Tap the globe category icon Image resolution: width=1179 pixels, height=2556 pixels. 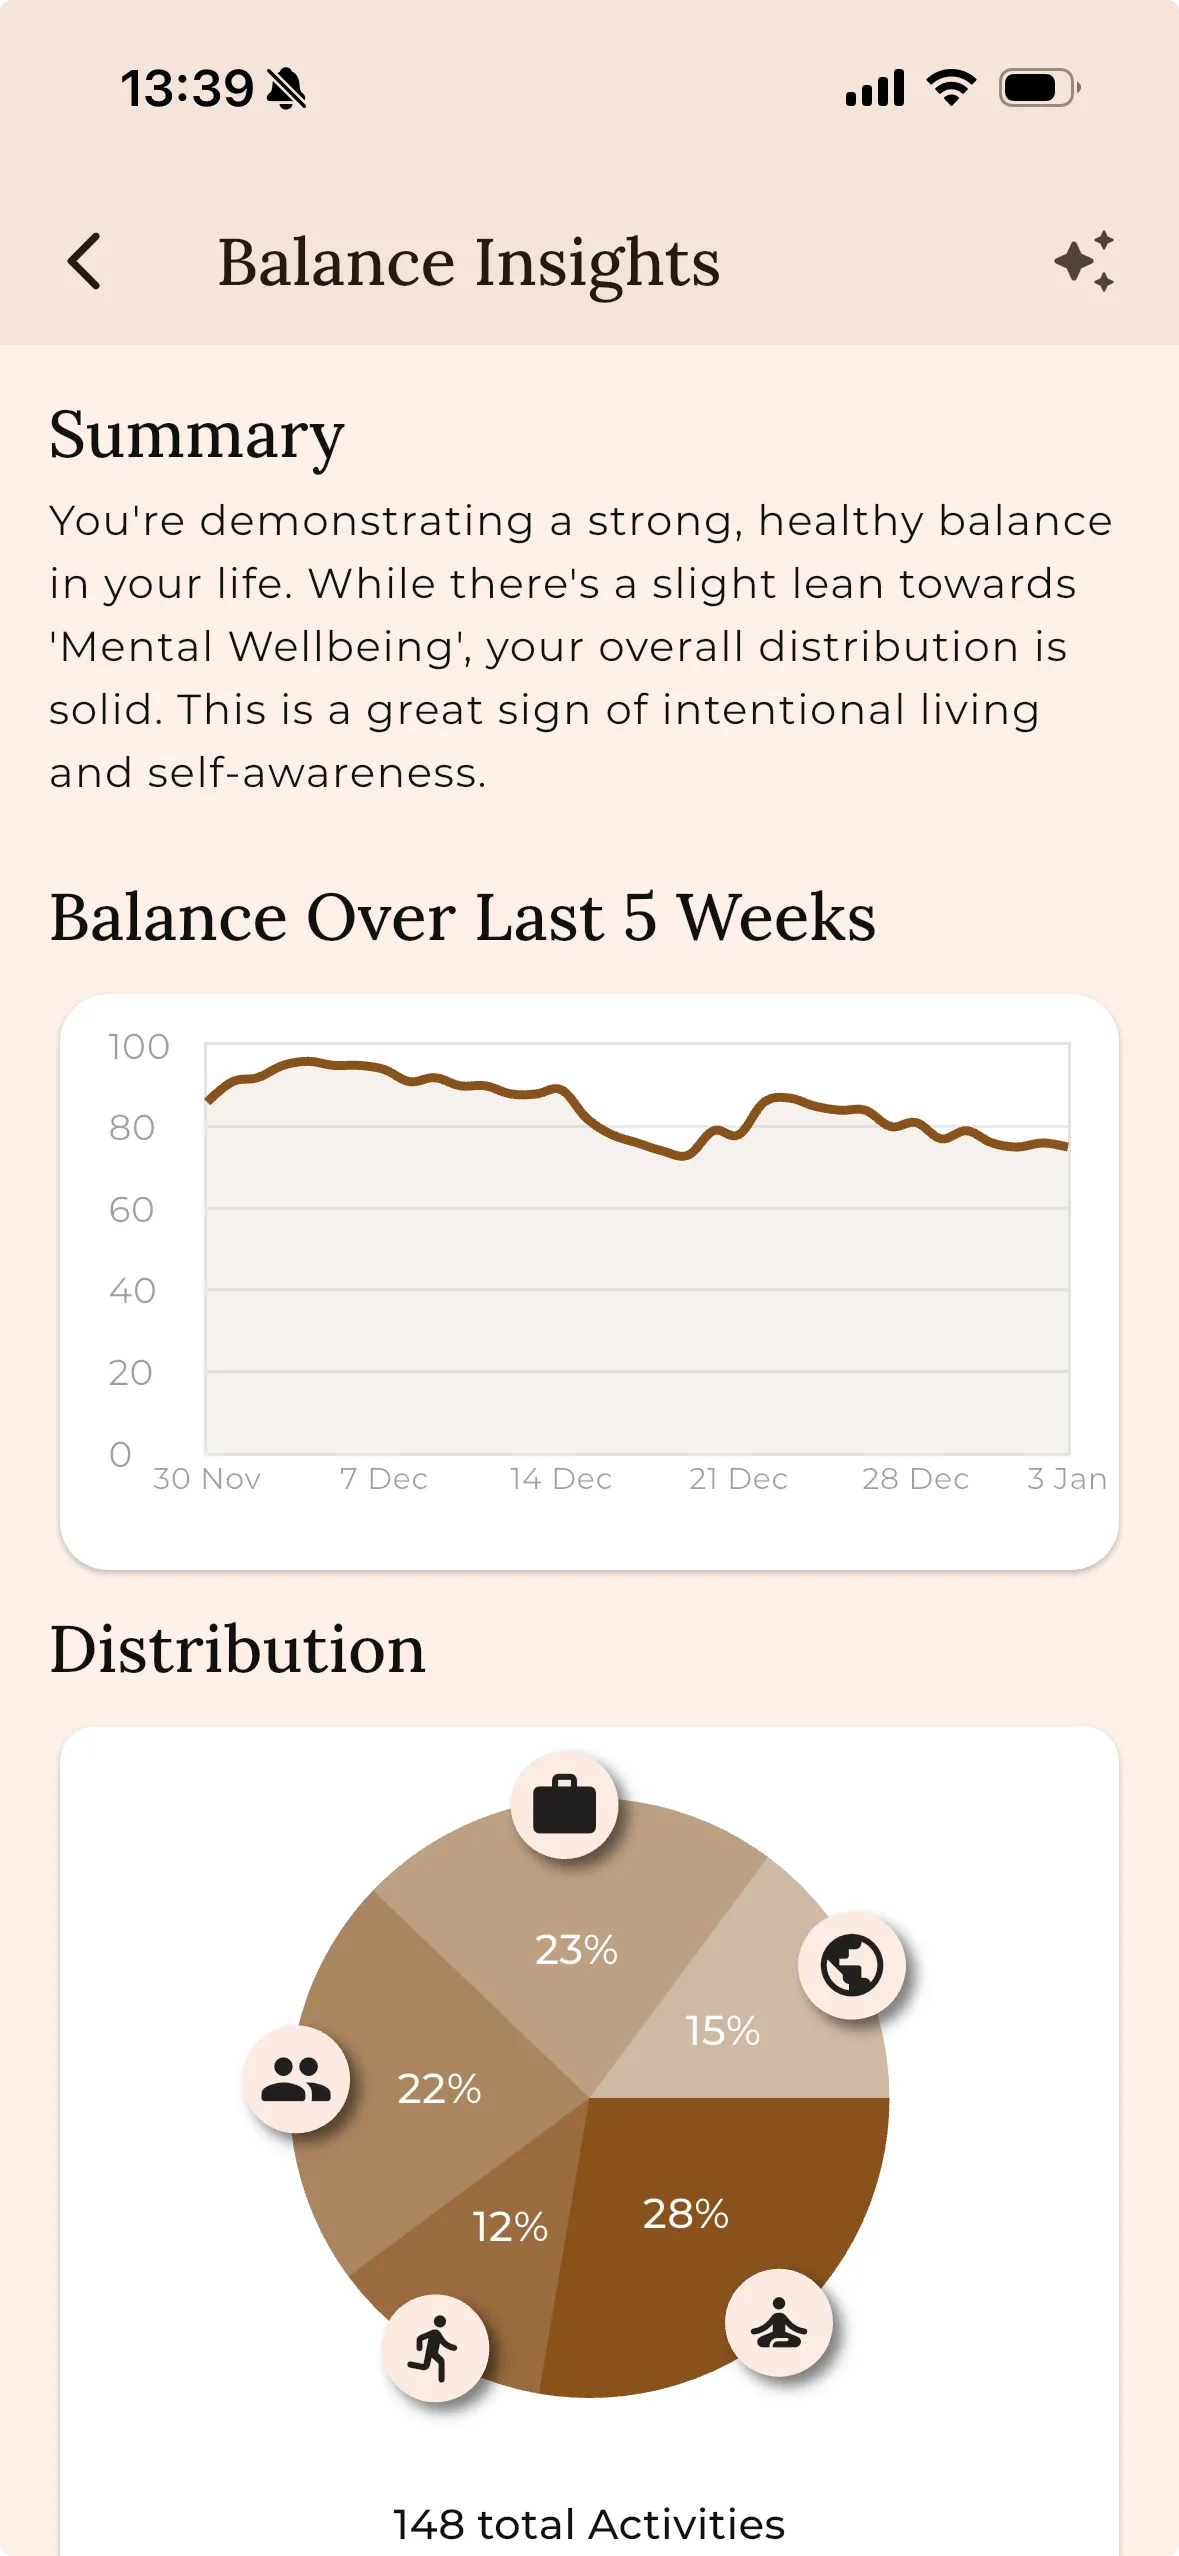click(851, 1966)
